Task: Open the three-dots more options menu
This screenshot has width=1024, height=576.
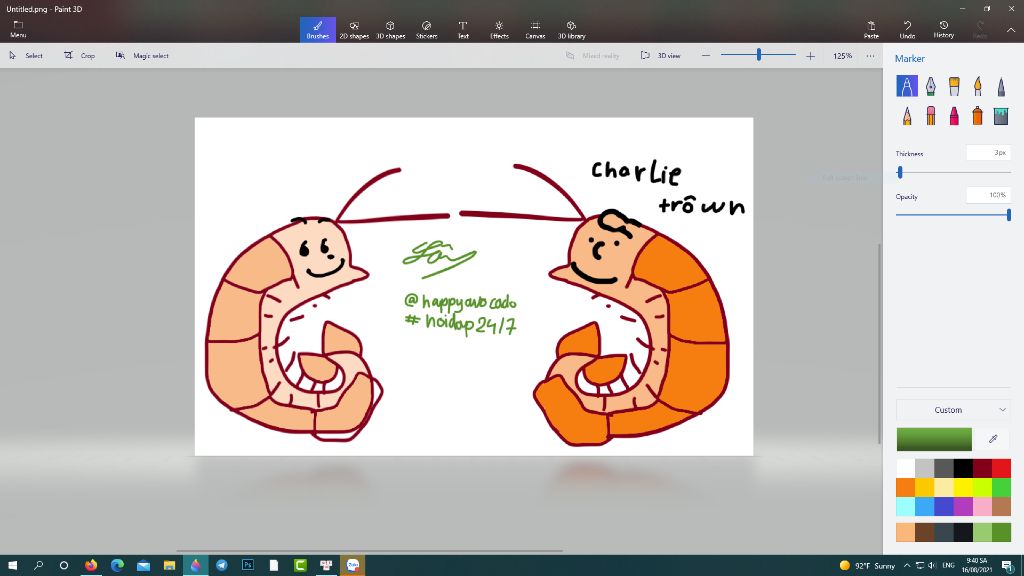Action: 870,56
